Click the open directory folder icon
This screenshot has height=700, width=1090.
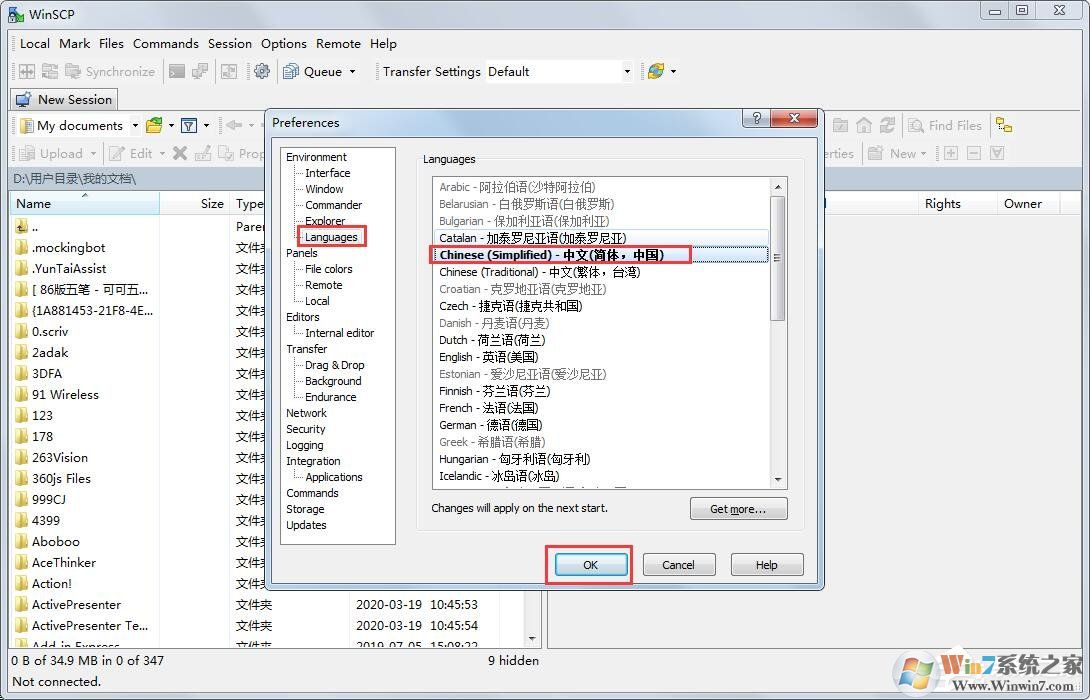(x=154, y=125)
